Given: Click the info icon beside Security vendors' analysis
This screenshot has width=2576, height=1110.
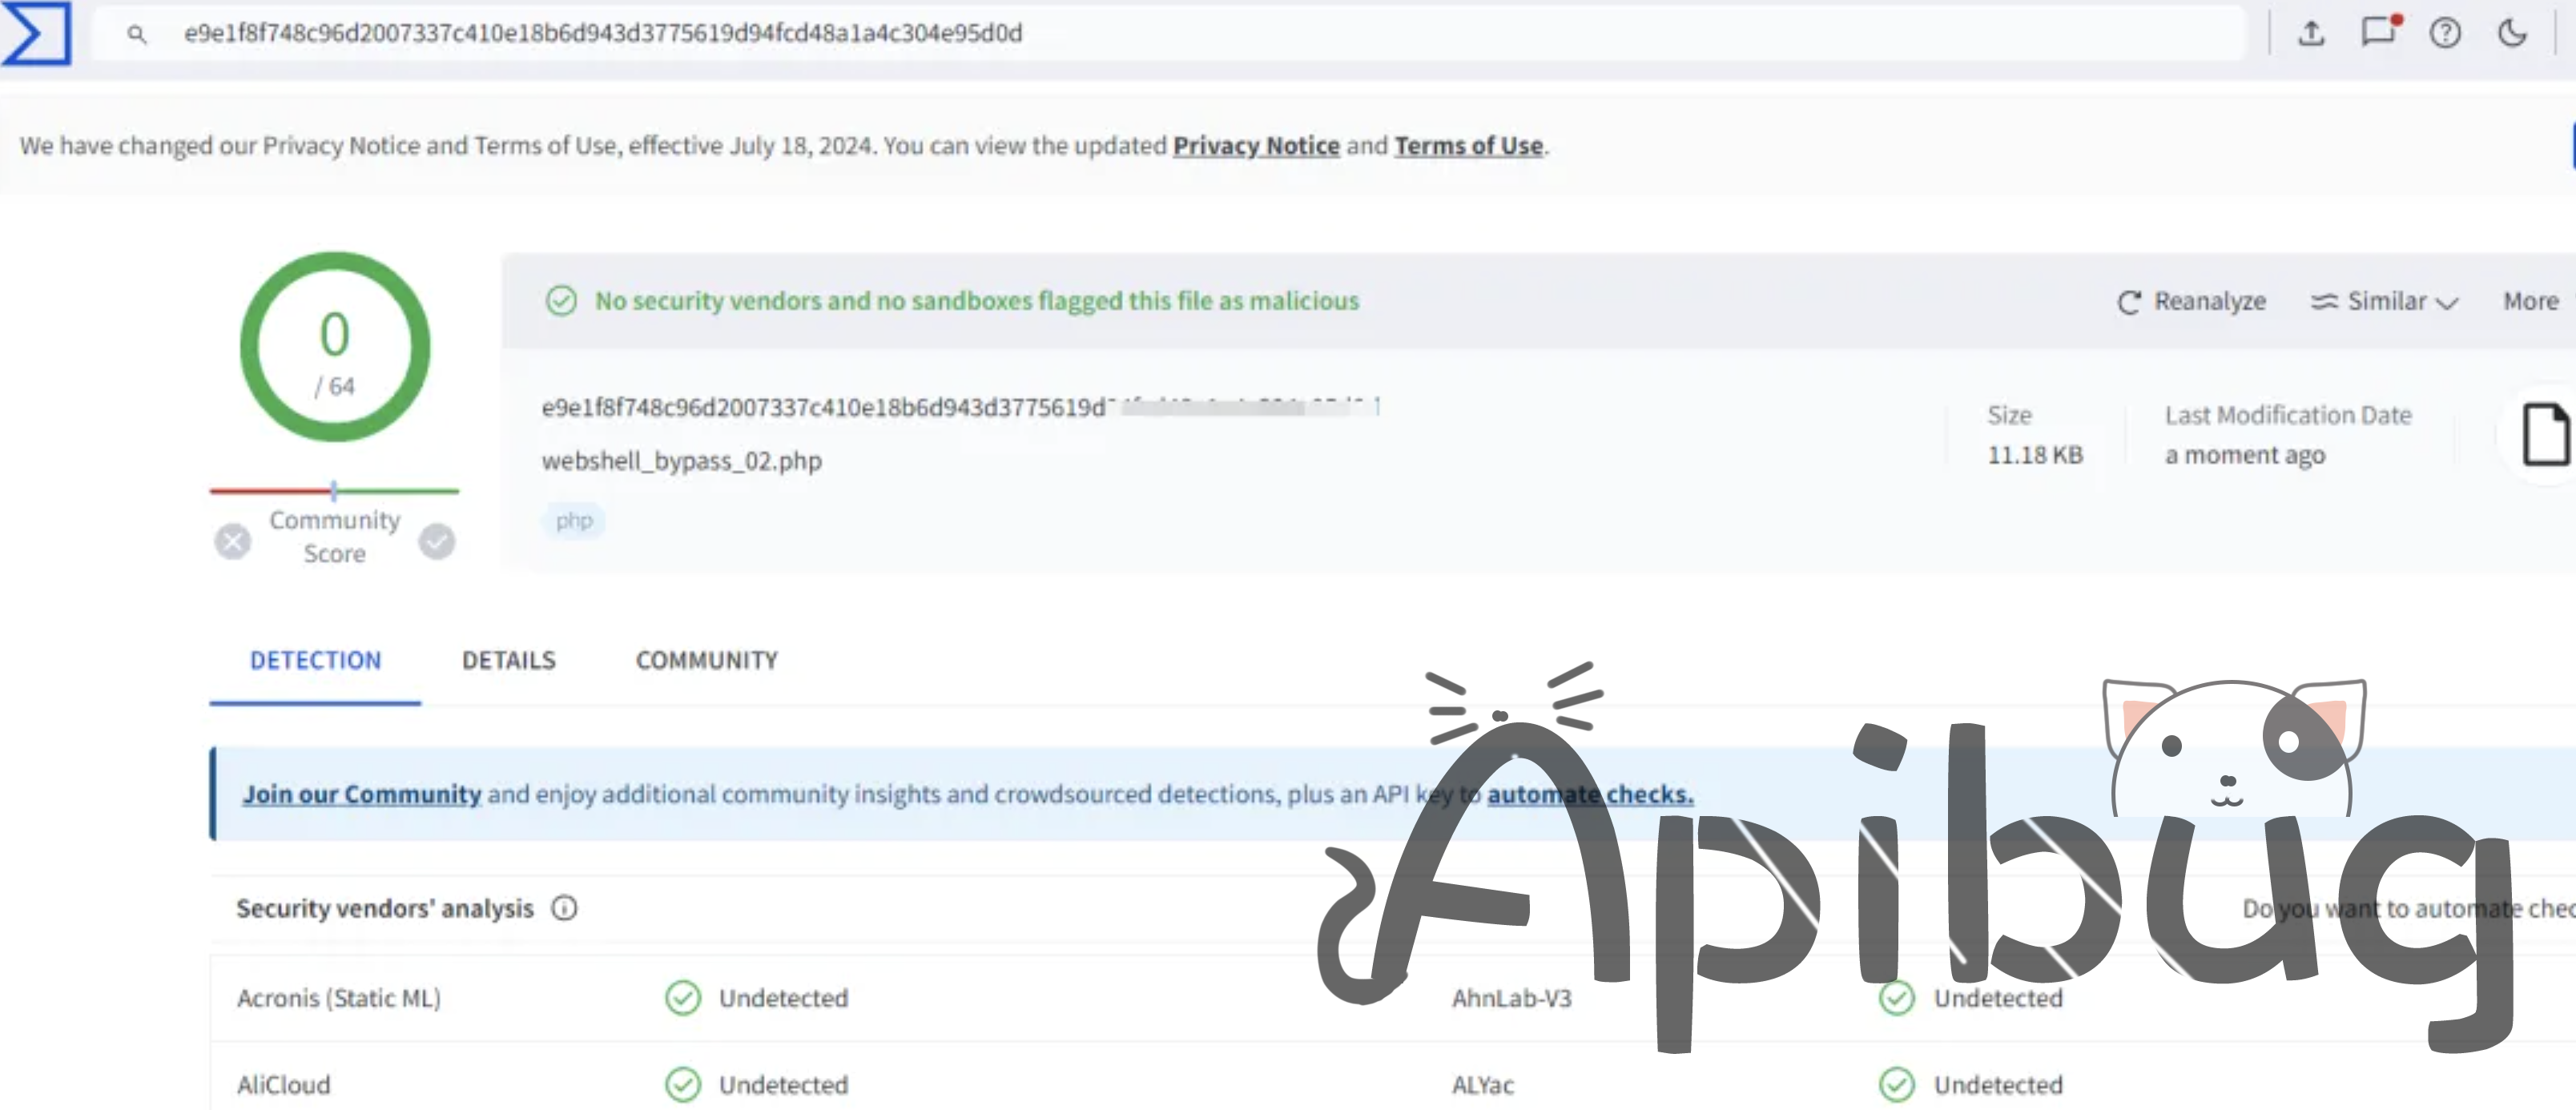Looking at the screenshot, I should coord(564,908).
